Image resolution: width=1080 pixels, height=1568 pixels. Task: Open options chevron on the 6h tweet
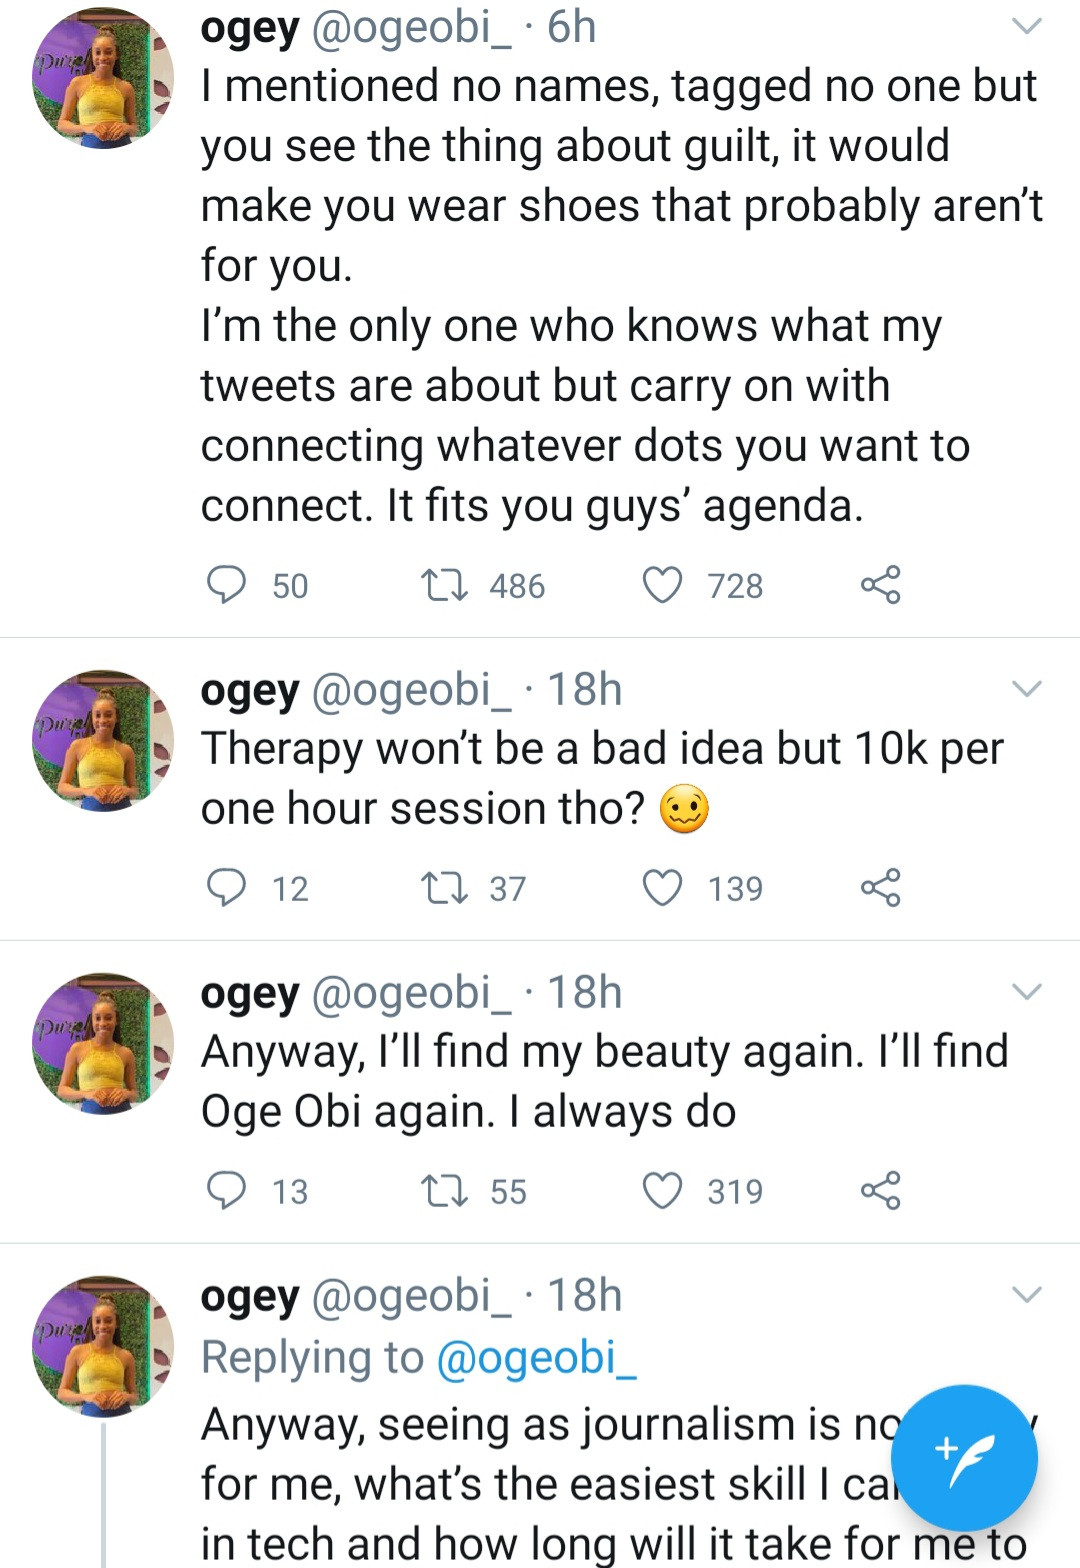point(1027,27)
